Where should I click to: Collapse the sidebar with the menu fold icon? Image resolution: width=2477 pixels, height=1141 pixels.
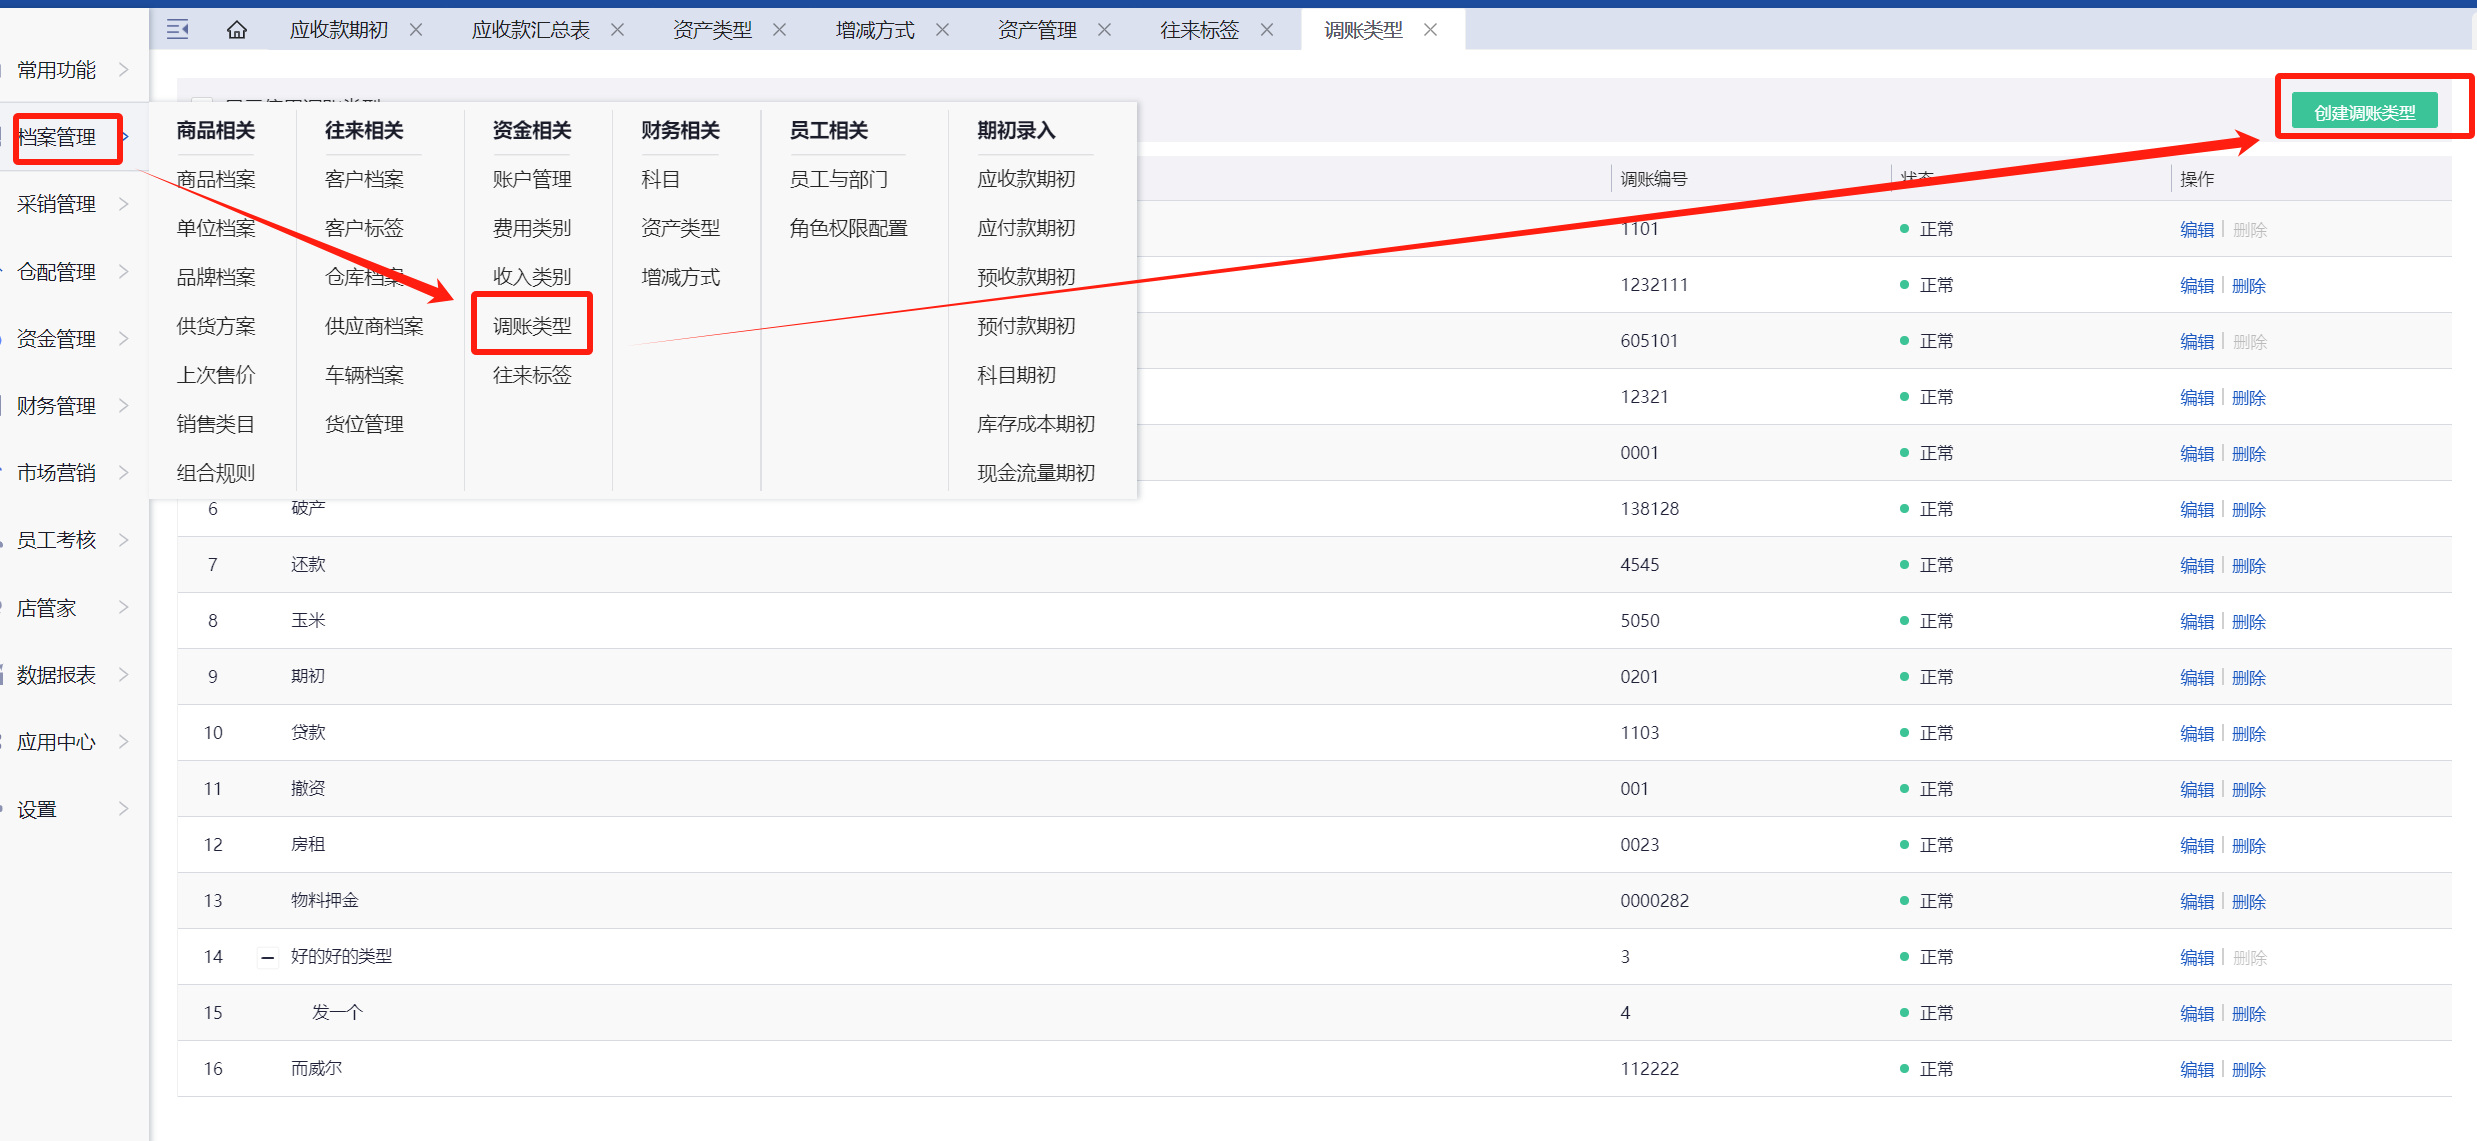[178, 30]
